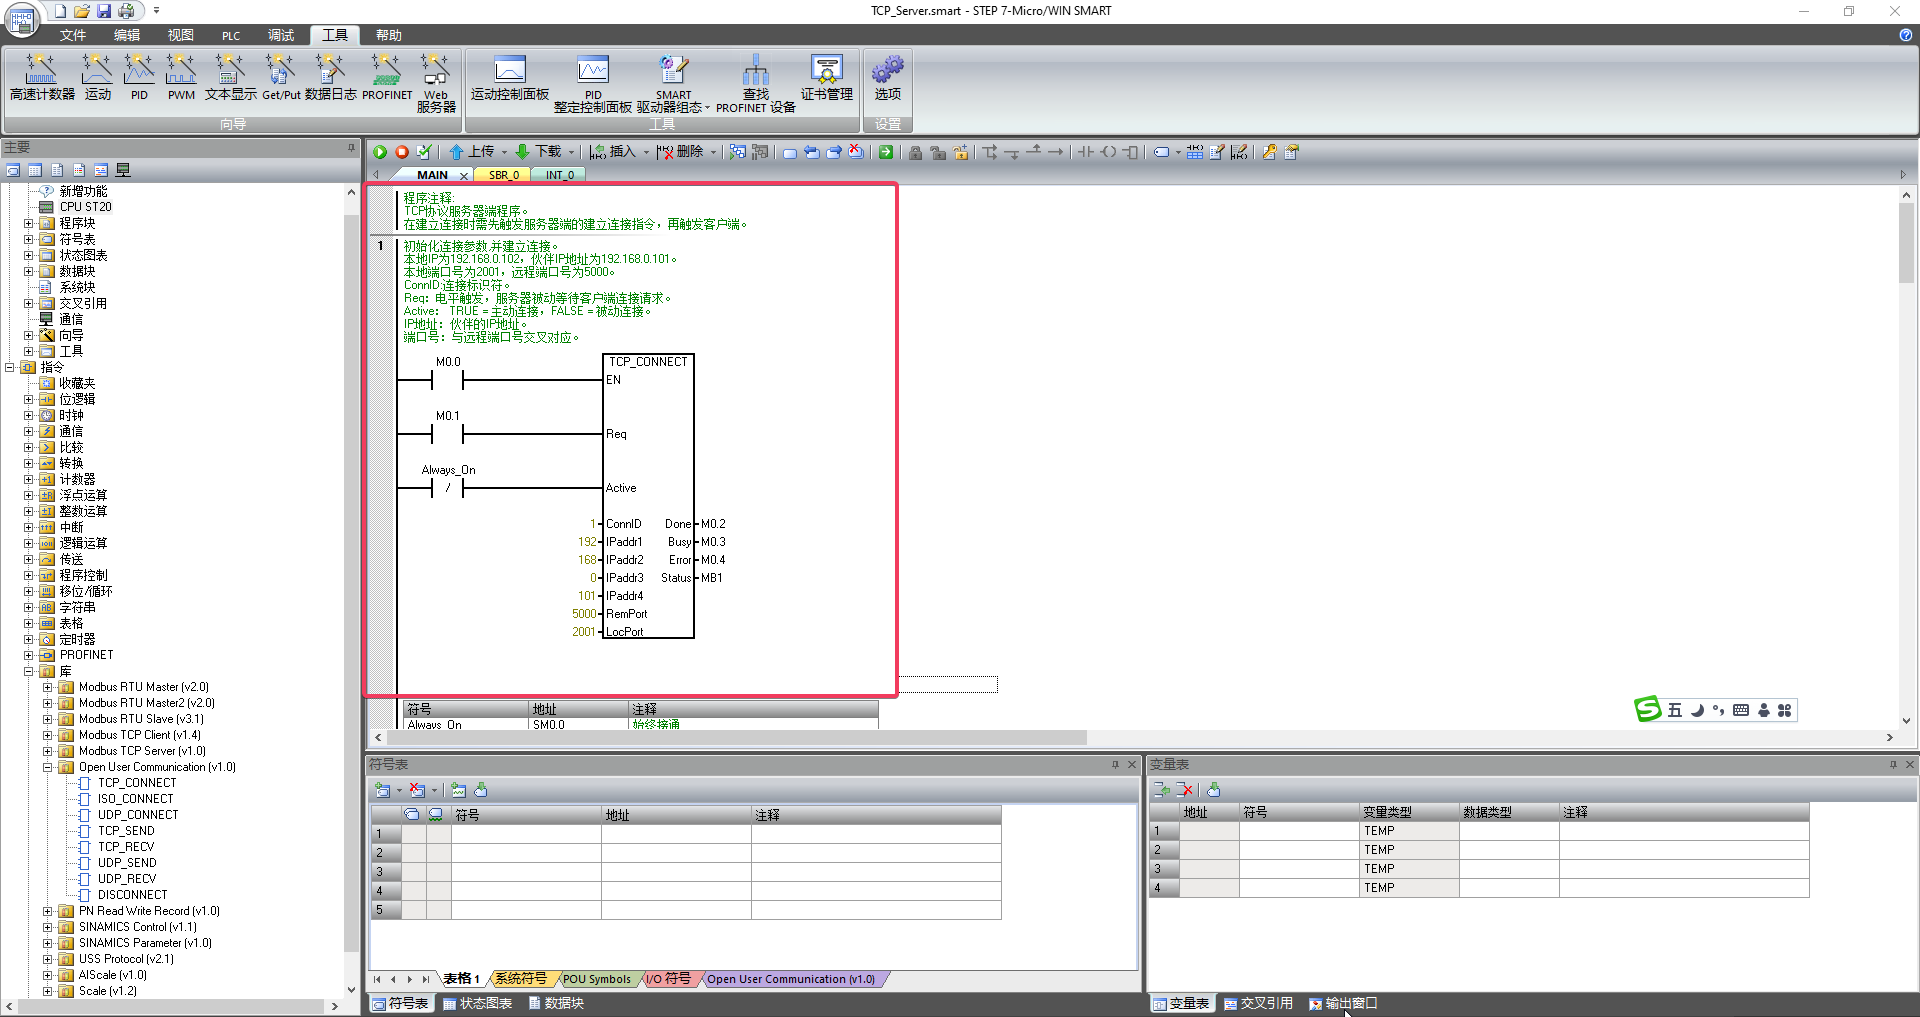The width and height of the screenshot is (1920, 1017).
Task: Expand the 程序块 tree node
Action: (x=29, y=224)
